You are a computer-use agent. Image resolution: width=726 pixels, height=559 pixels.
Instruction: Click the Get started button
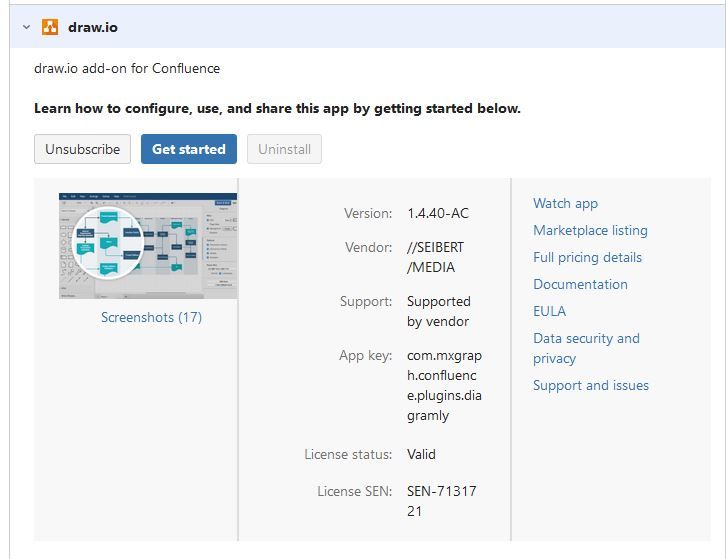189,149
